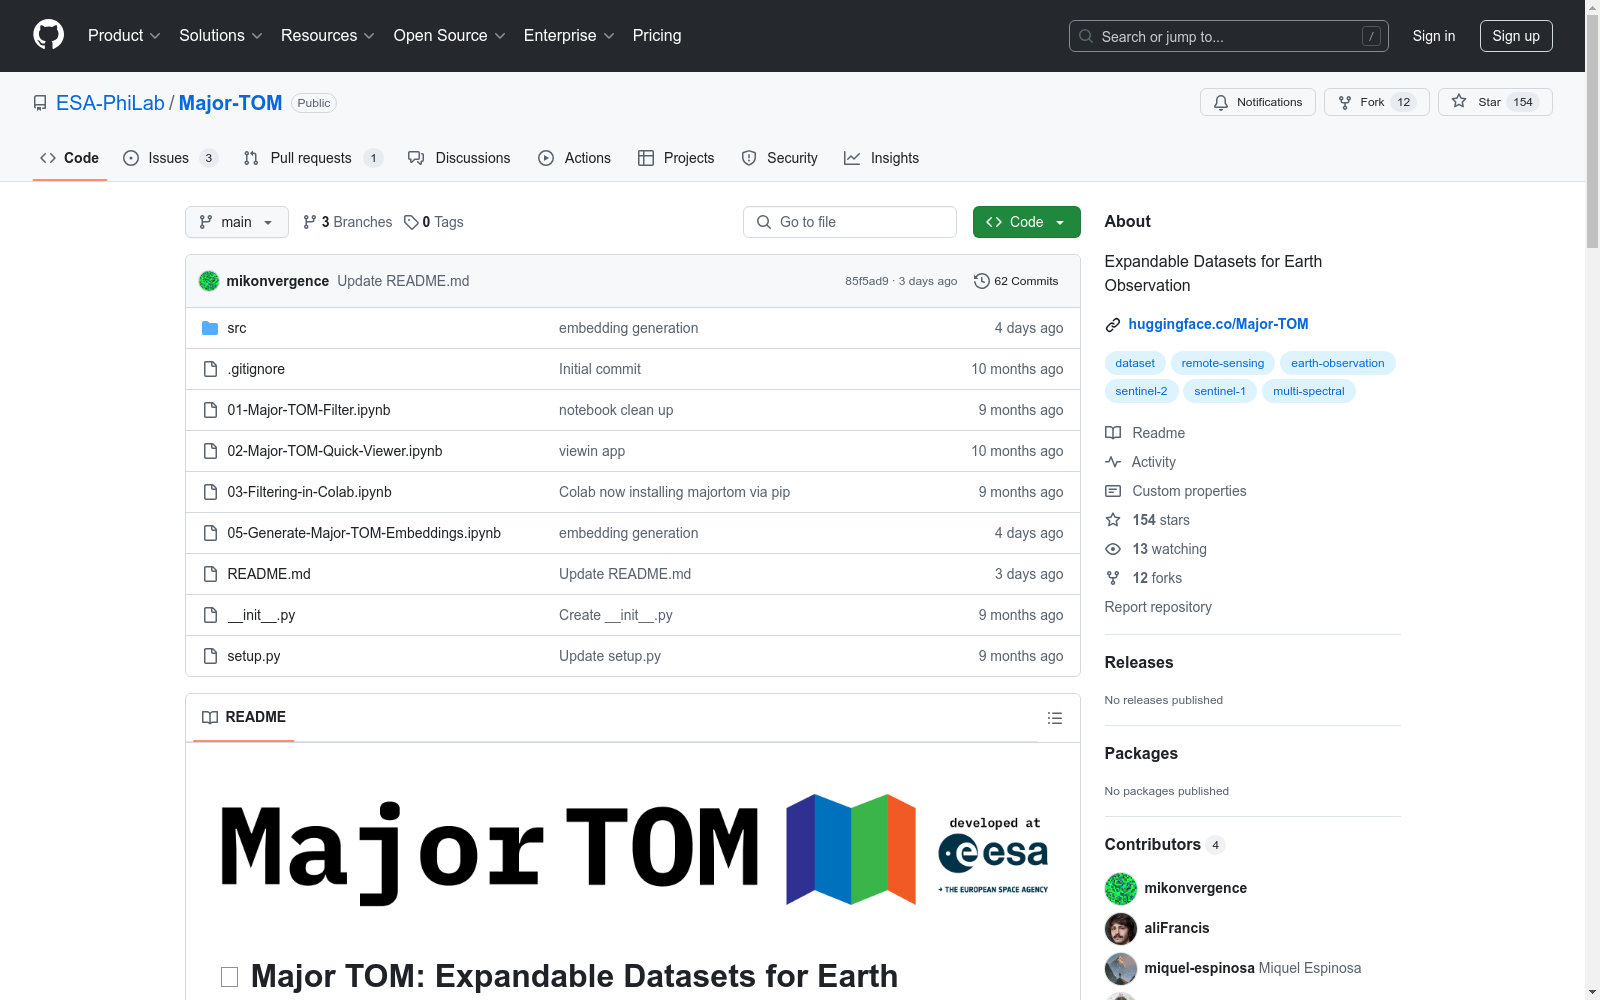Click Report repository link
This screenshot has width=1600, height=1000.
coord(1158,607)
